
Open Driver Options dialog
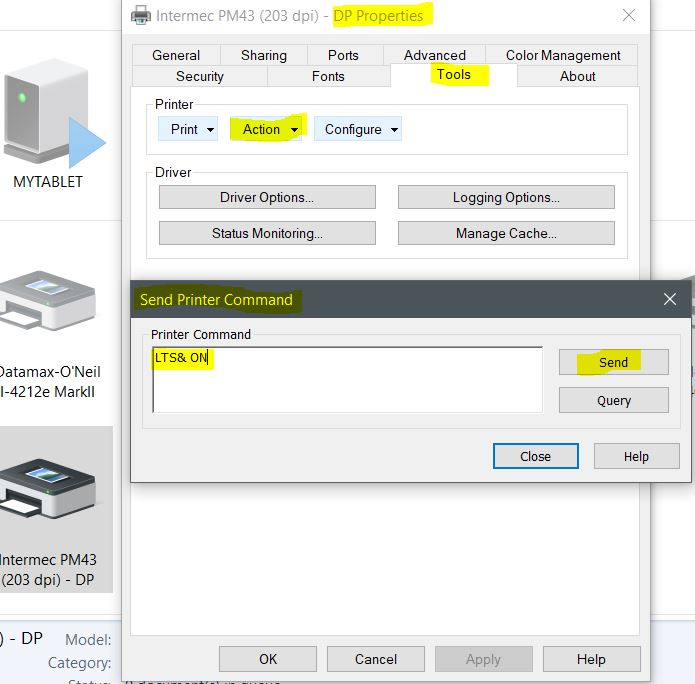[x=267, y=197]
